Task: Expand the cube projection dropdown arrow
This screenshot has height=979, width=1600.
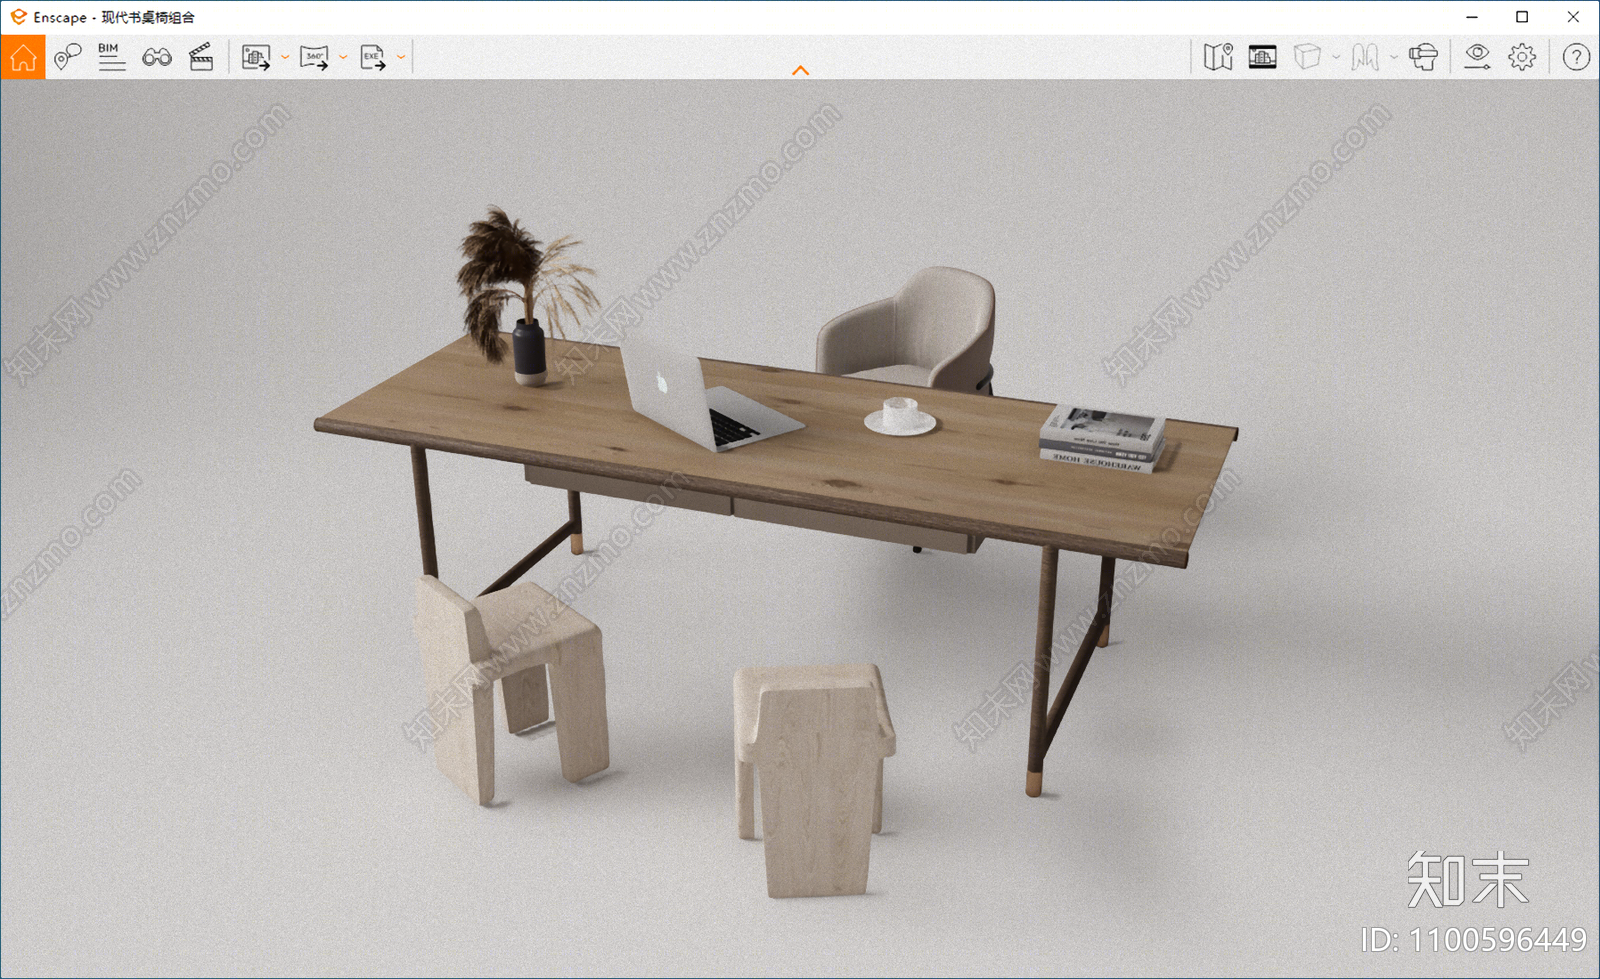Action: 1336,57
